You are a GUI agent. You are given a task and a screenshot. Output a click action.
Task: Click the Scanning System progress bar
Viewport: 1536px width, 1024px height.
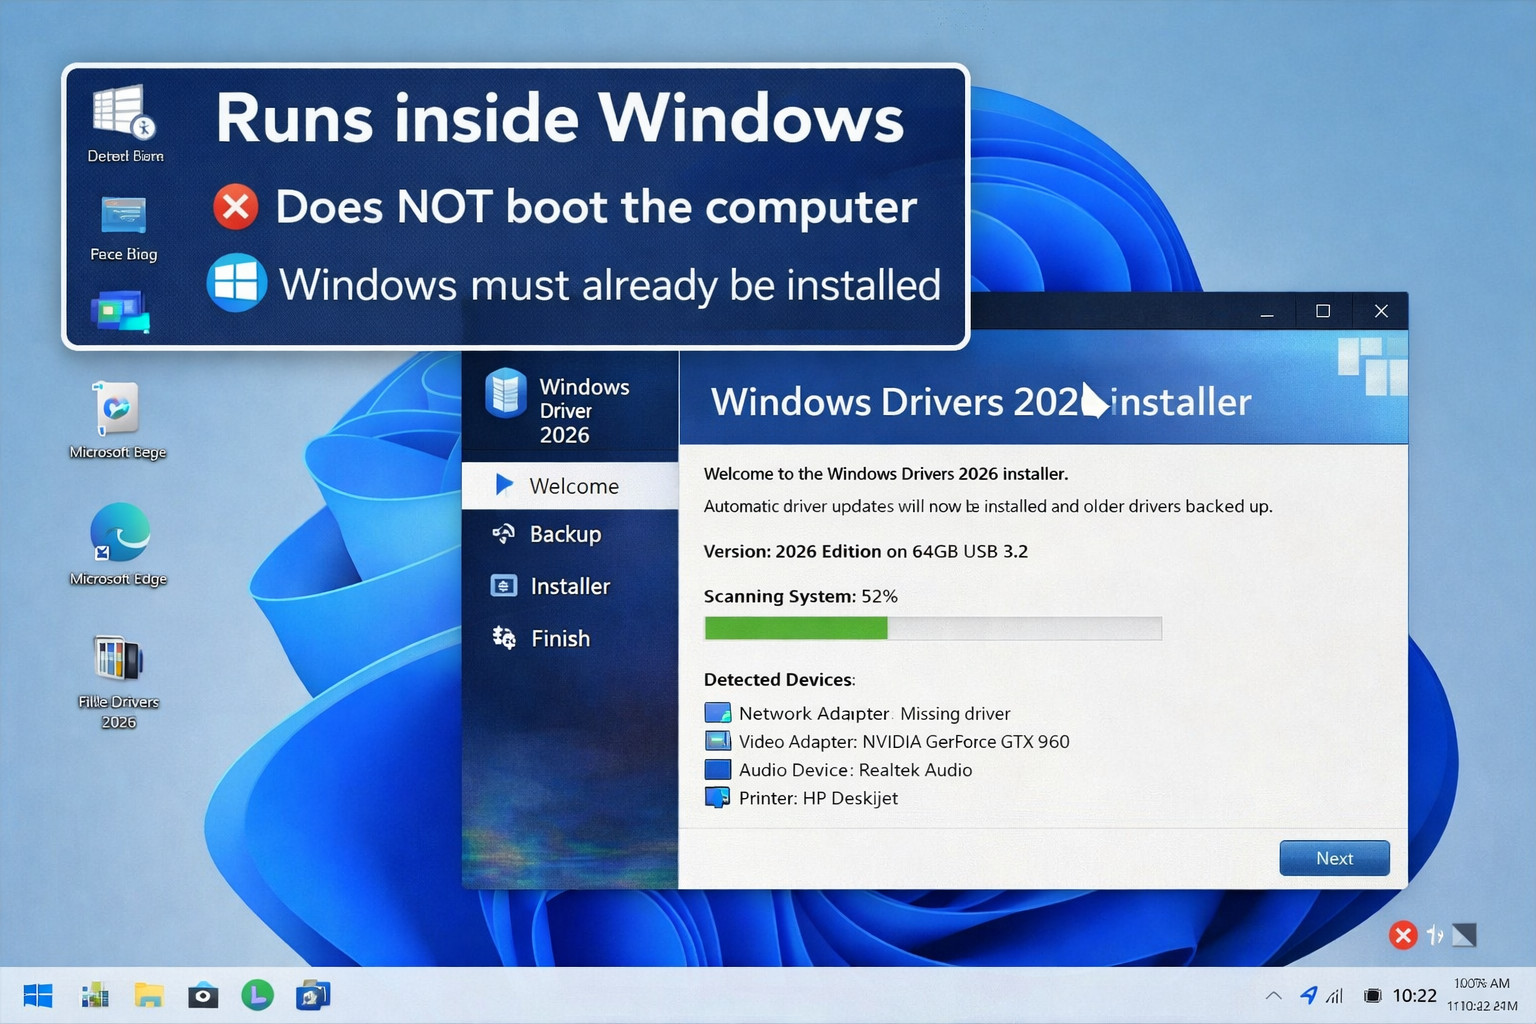pos(933,628)
